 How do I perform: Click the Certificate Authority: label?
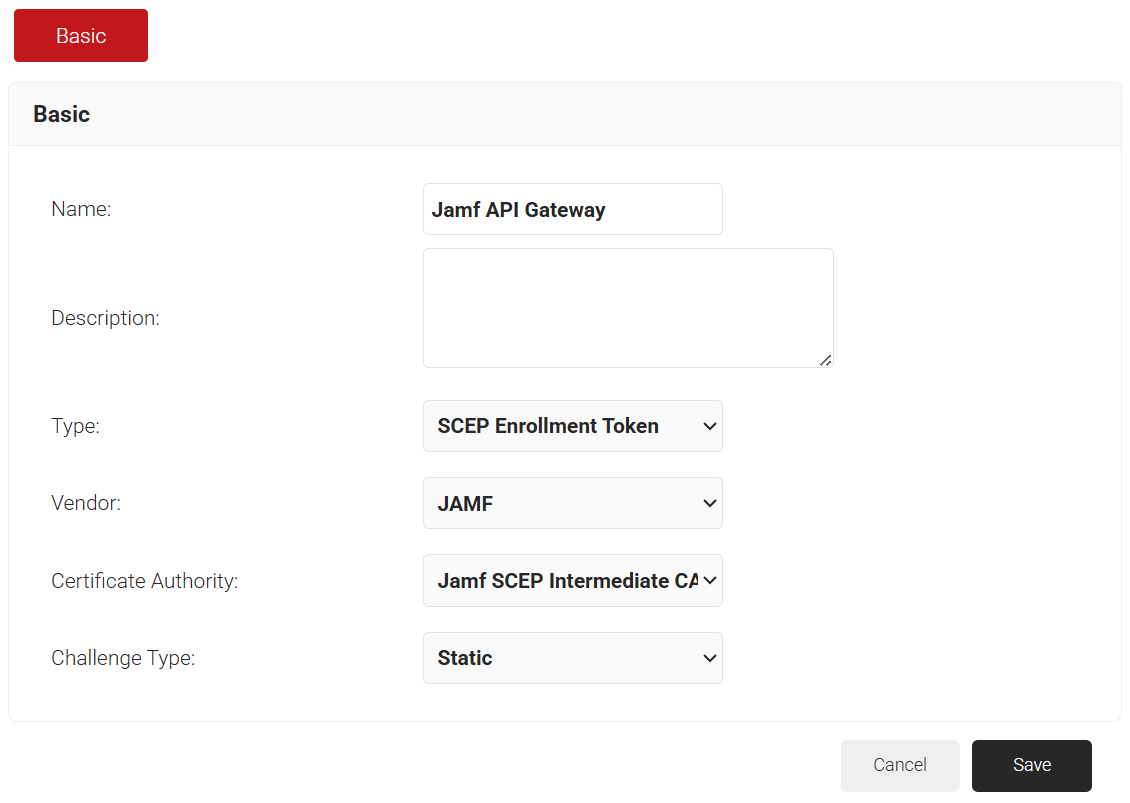pyautogui.click(x=144, y=581)
